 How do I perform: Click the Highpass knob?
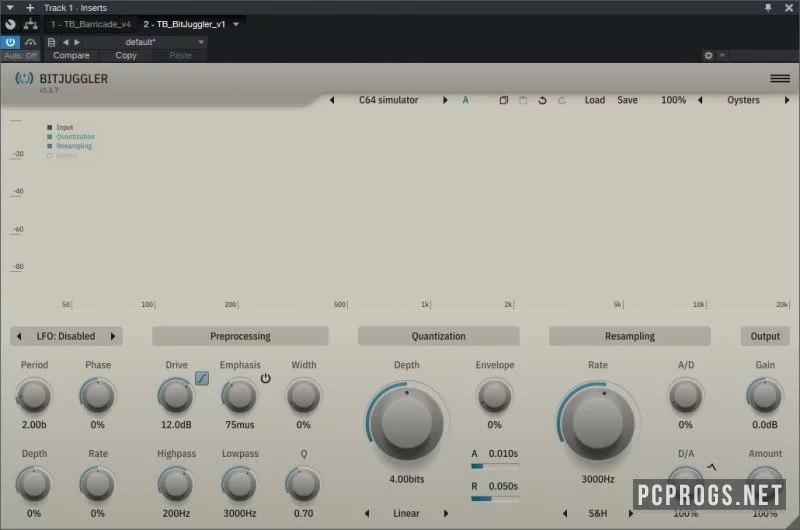[176, 484]
